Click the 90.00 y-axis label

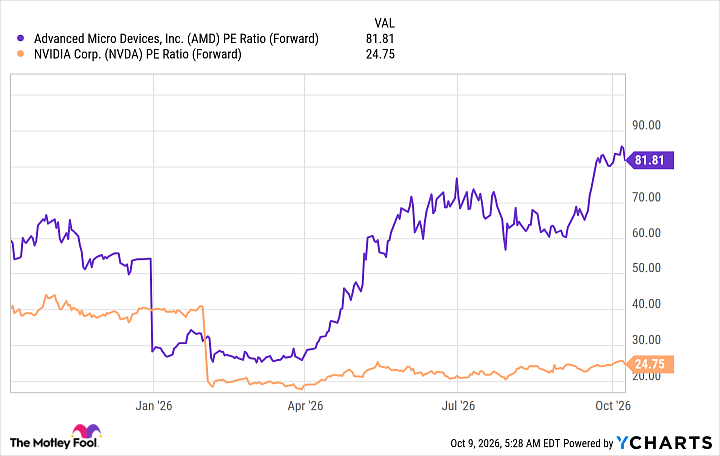pos(647,125)
